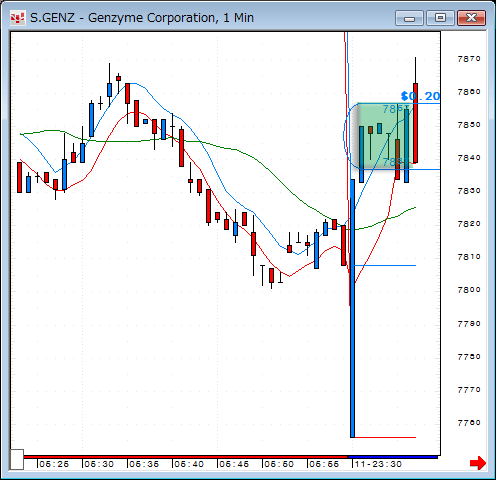Click the window title S.GENZ - Genzyme Corporation
This screenshot has height=480, width=496.
pyautogui.click(x=142, y=18)
